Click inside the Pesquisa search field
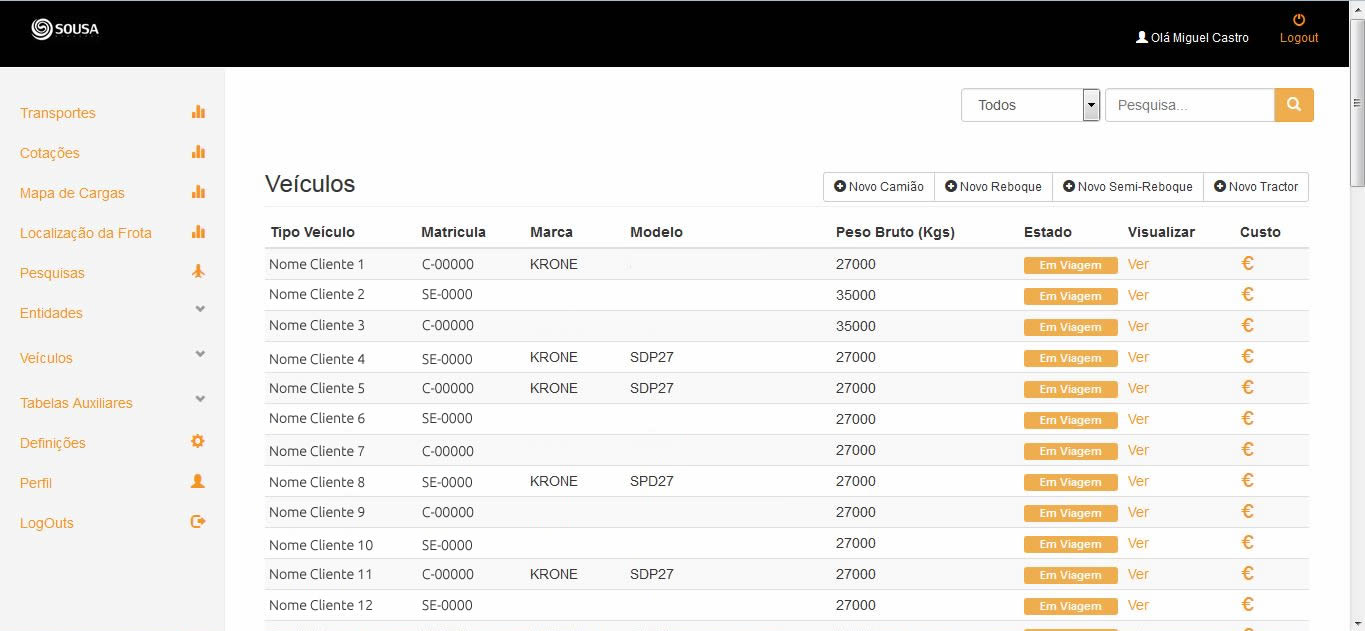 (1189, 105)
